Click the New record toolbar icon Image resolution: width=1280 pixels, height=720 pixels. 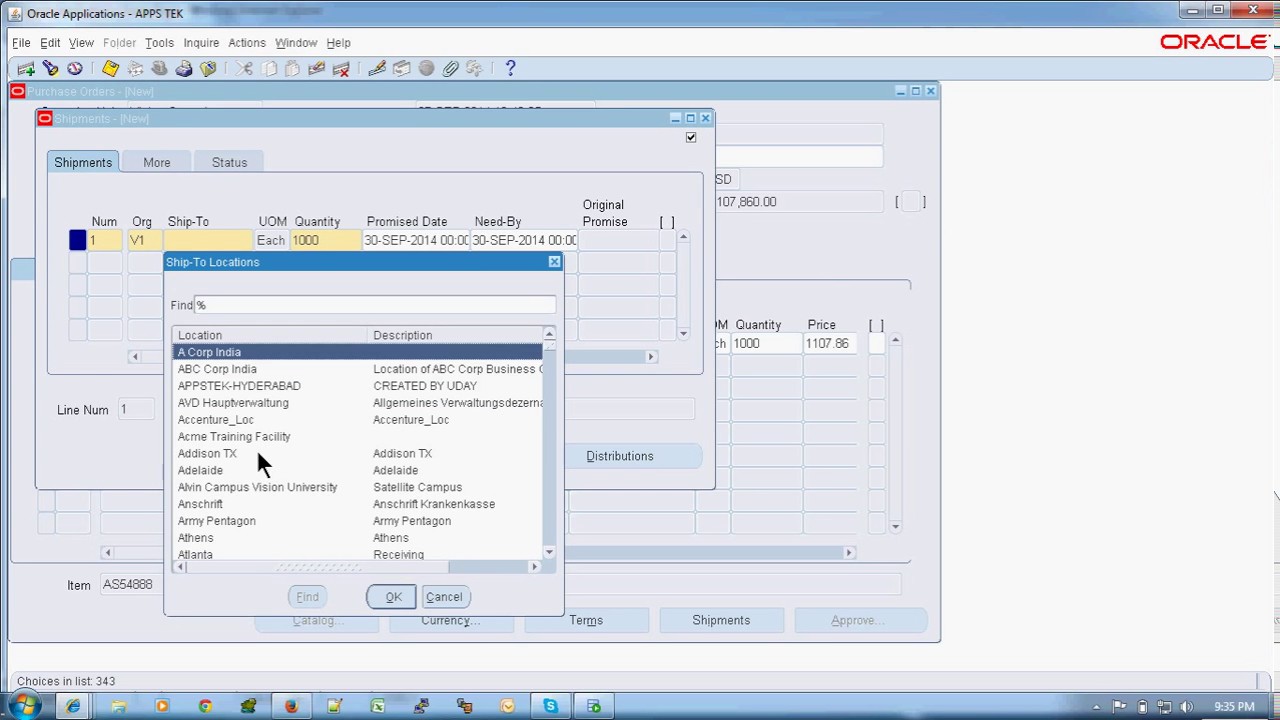pyautogui.click(x=26, y=68)
